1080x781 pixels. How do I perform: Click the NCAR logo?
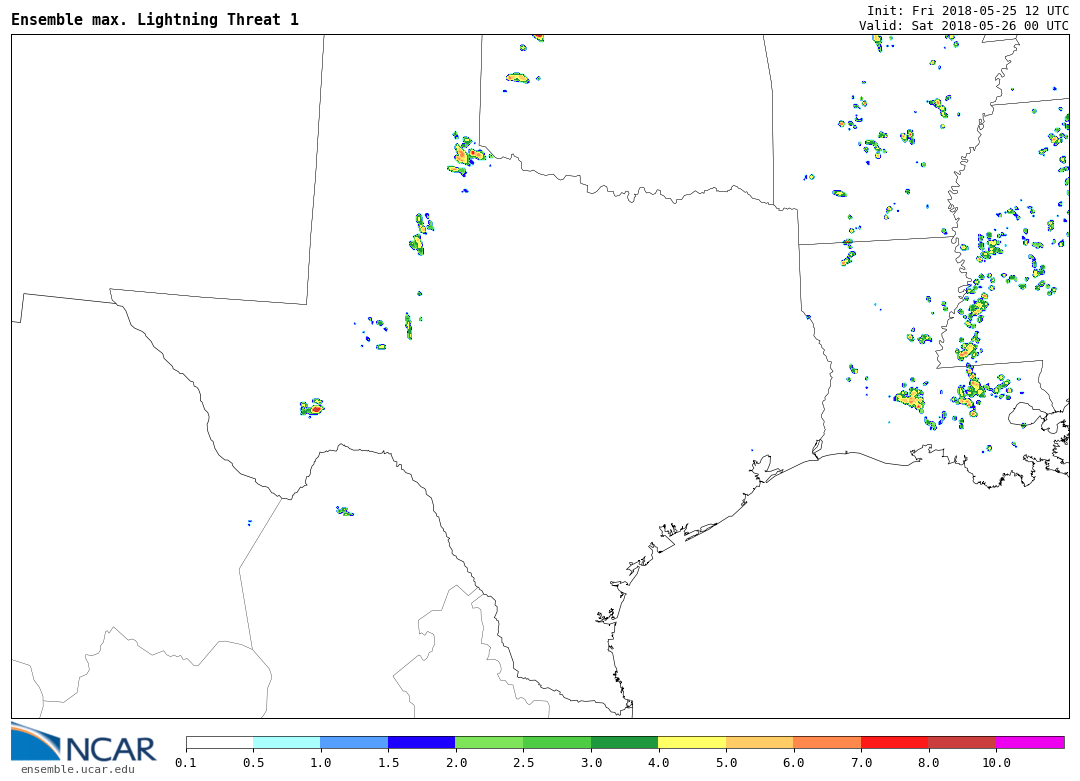(x=84, y=743)
